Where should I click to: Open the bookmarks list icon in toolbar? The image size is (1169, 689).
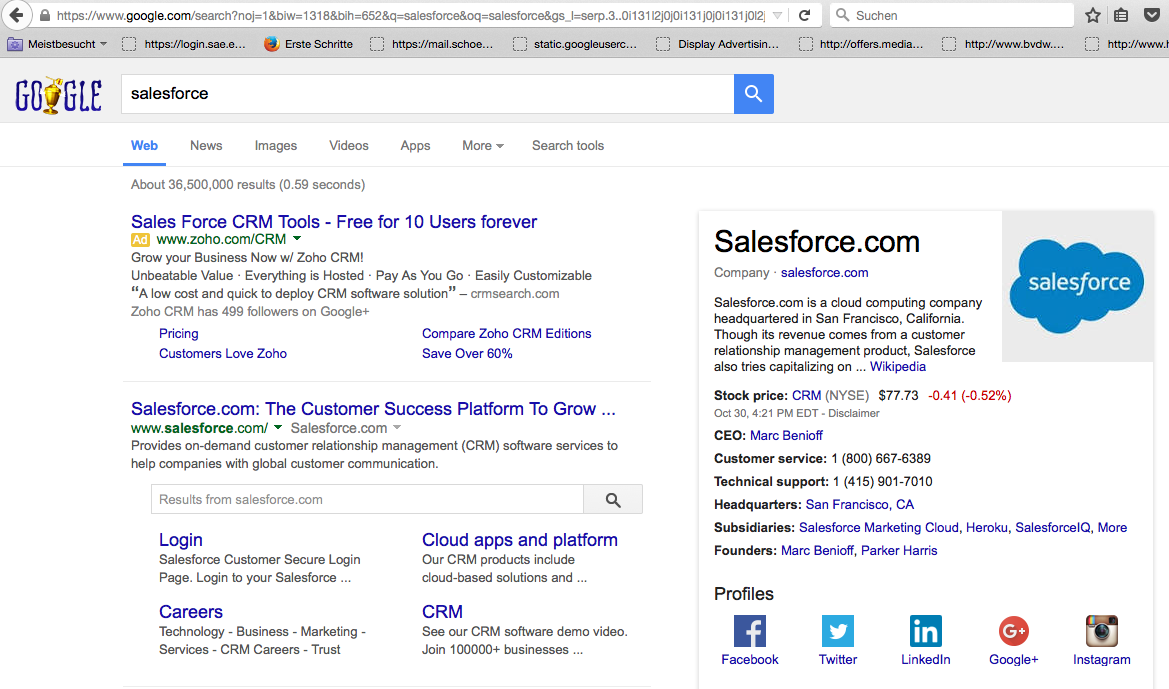click(1121, 15)
